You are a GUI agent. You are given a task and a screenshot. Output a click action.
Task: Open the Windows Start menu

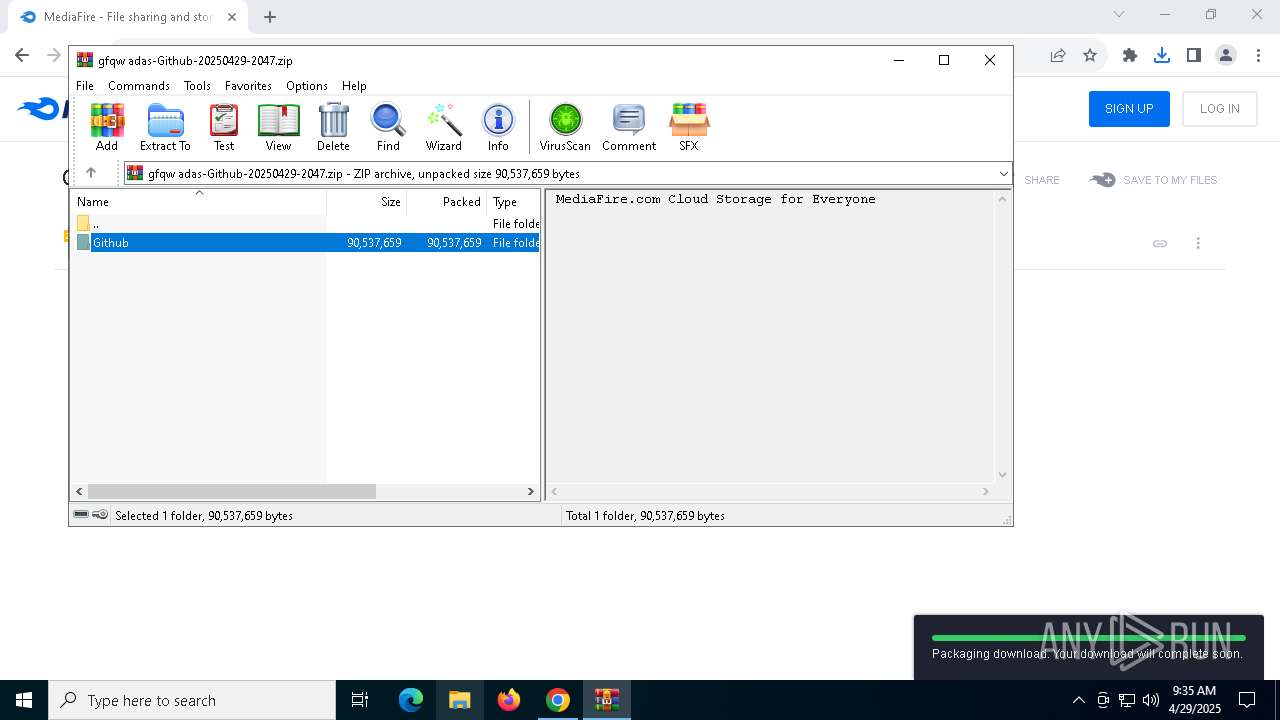pos(24,700)
